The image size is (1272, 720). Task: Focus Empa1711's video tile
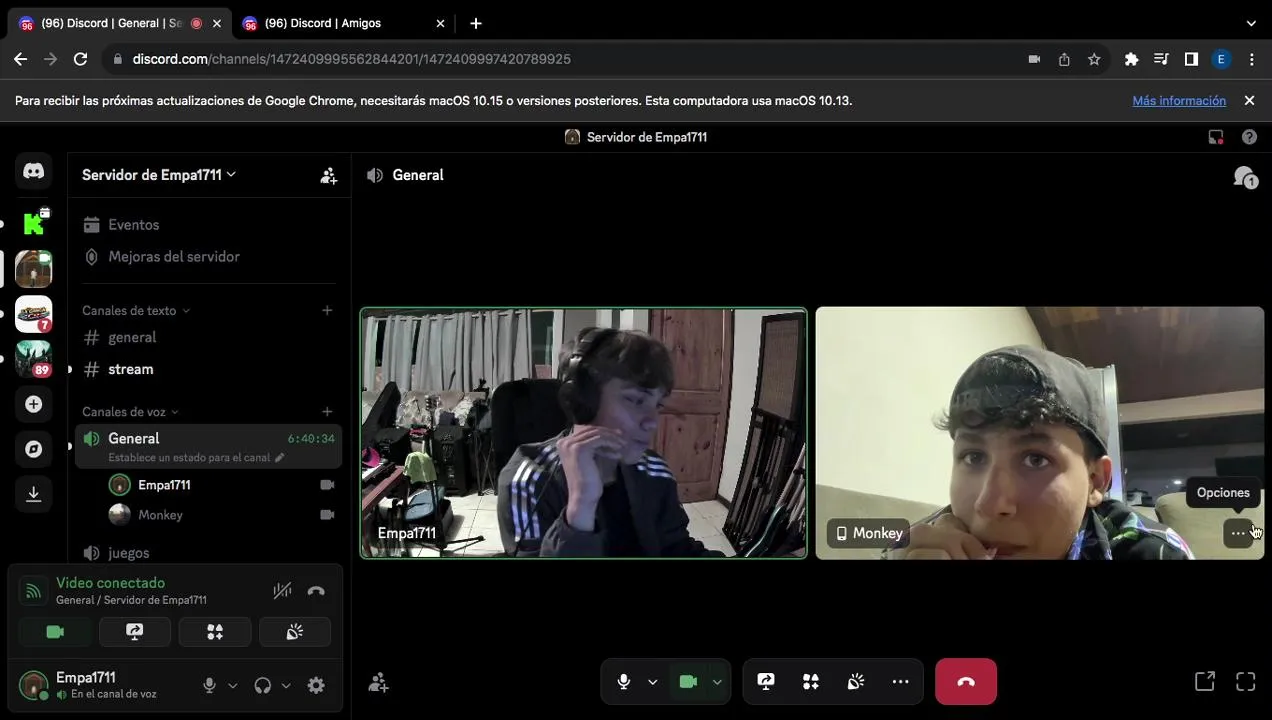(x=584, y=433)
